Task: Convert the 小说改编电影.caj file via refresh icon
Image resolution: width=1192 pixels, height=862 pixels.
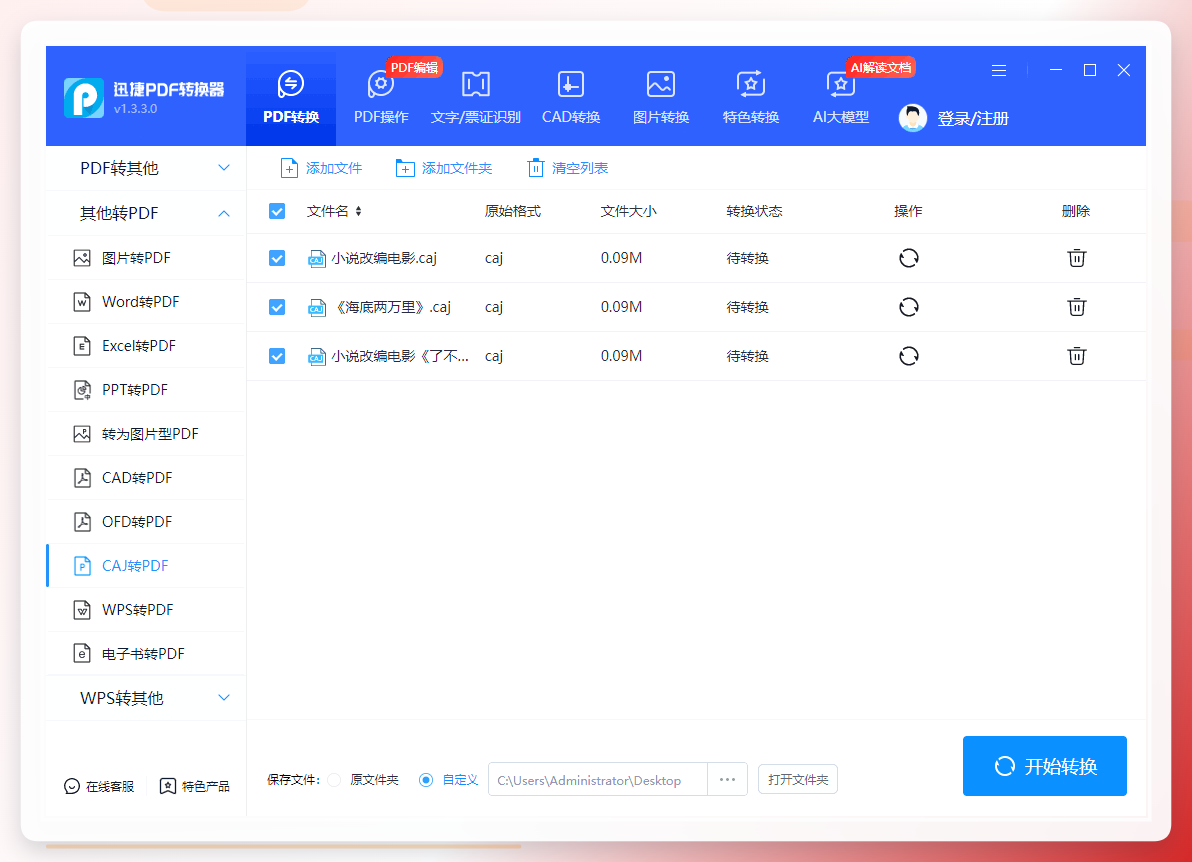Action: pyautogui.click(x=908, y=258)
